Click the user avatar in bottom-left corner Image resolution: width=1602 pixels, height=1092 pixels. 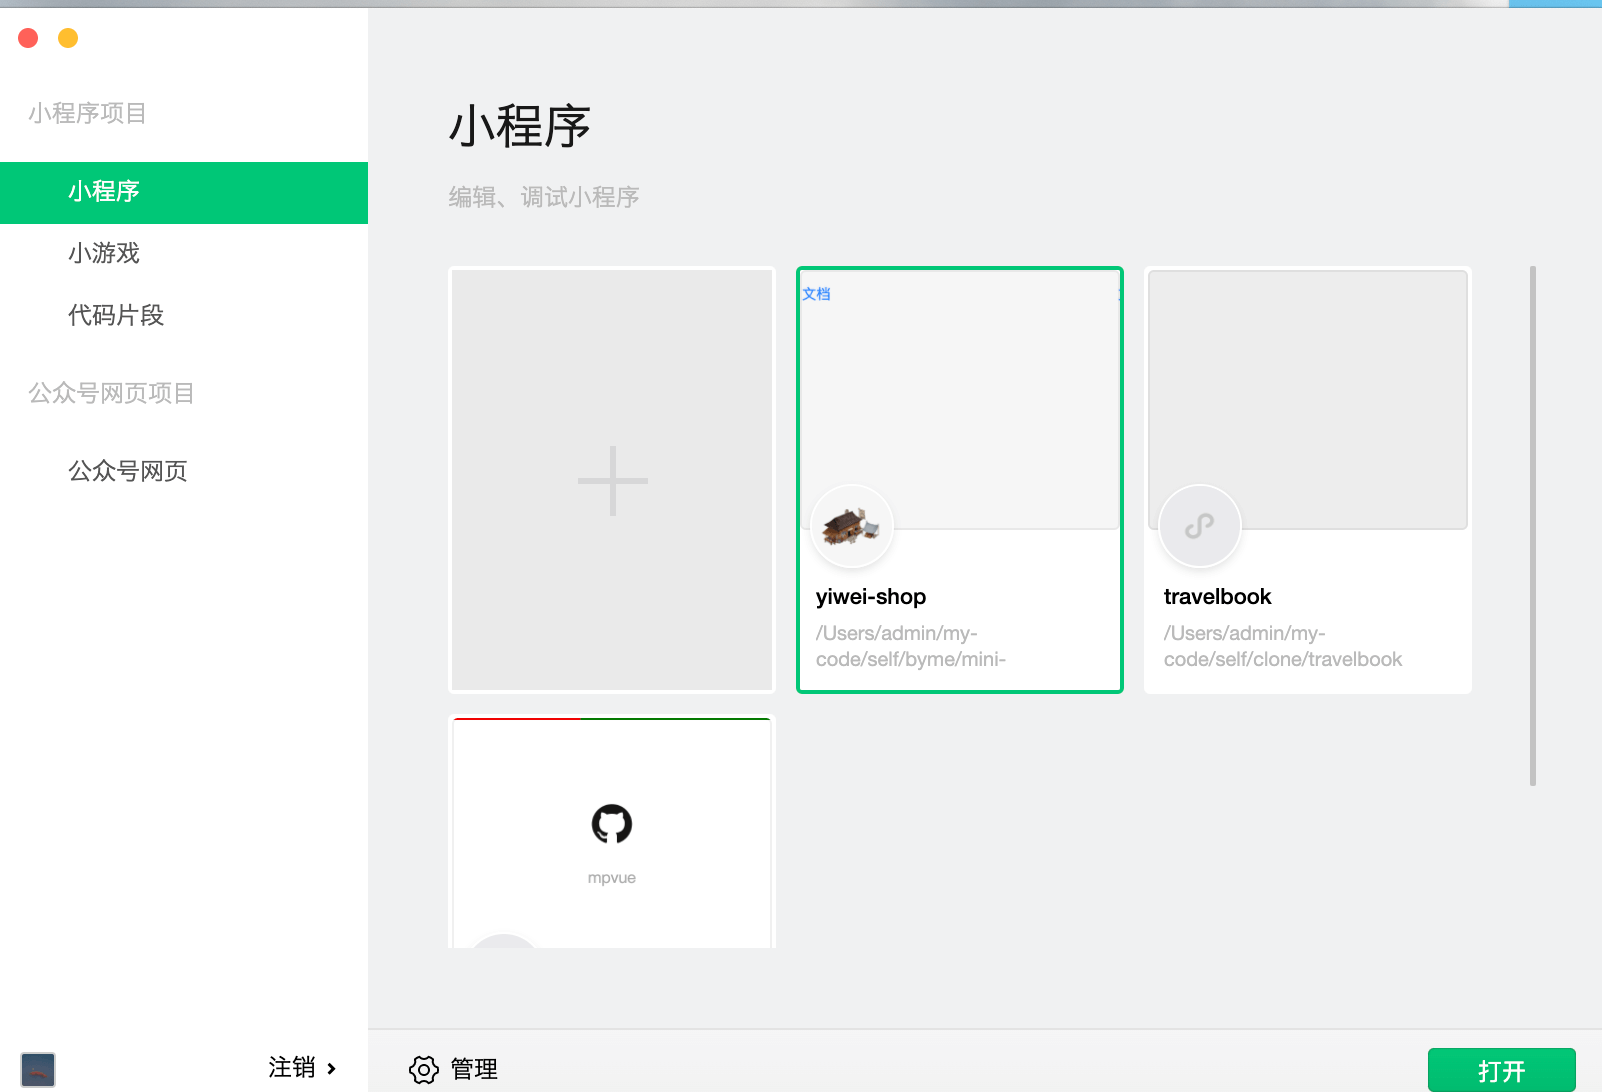[38, 1069]
